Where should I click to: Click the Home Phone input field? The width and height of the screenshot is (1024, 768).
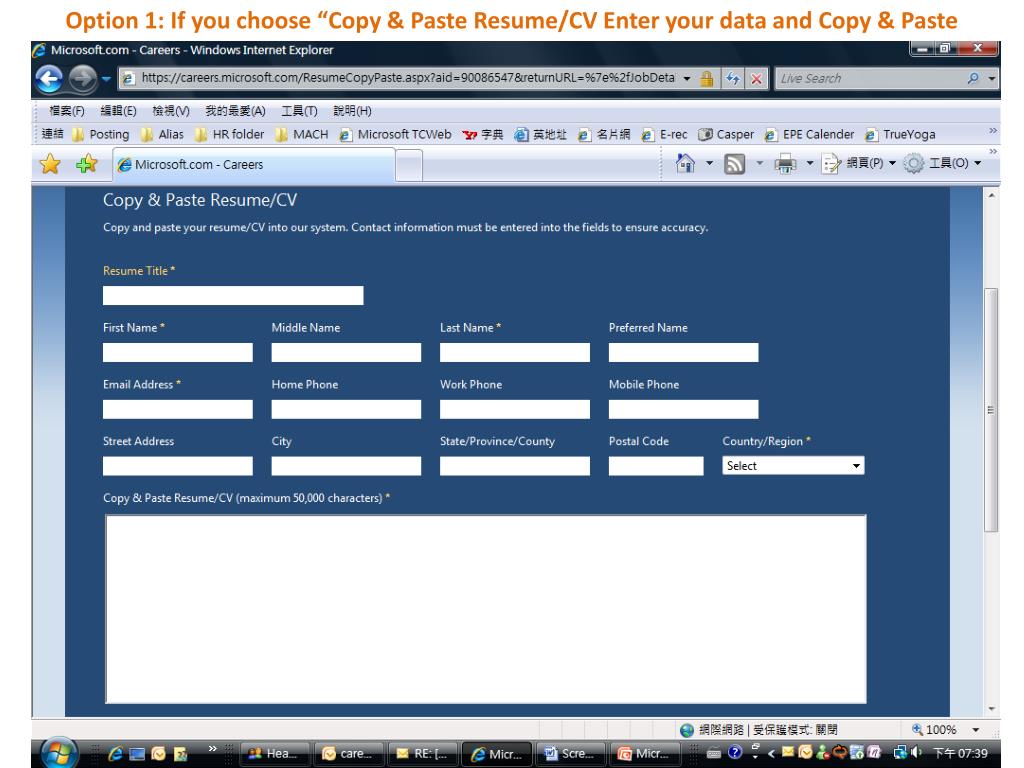click(x=346, y=409)
